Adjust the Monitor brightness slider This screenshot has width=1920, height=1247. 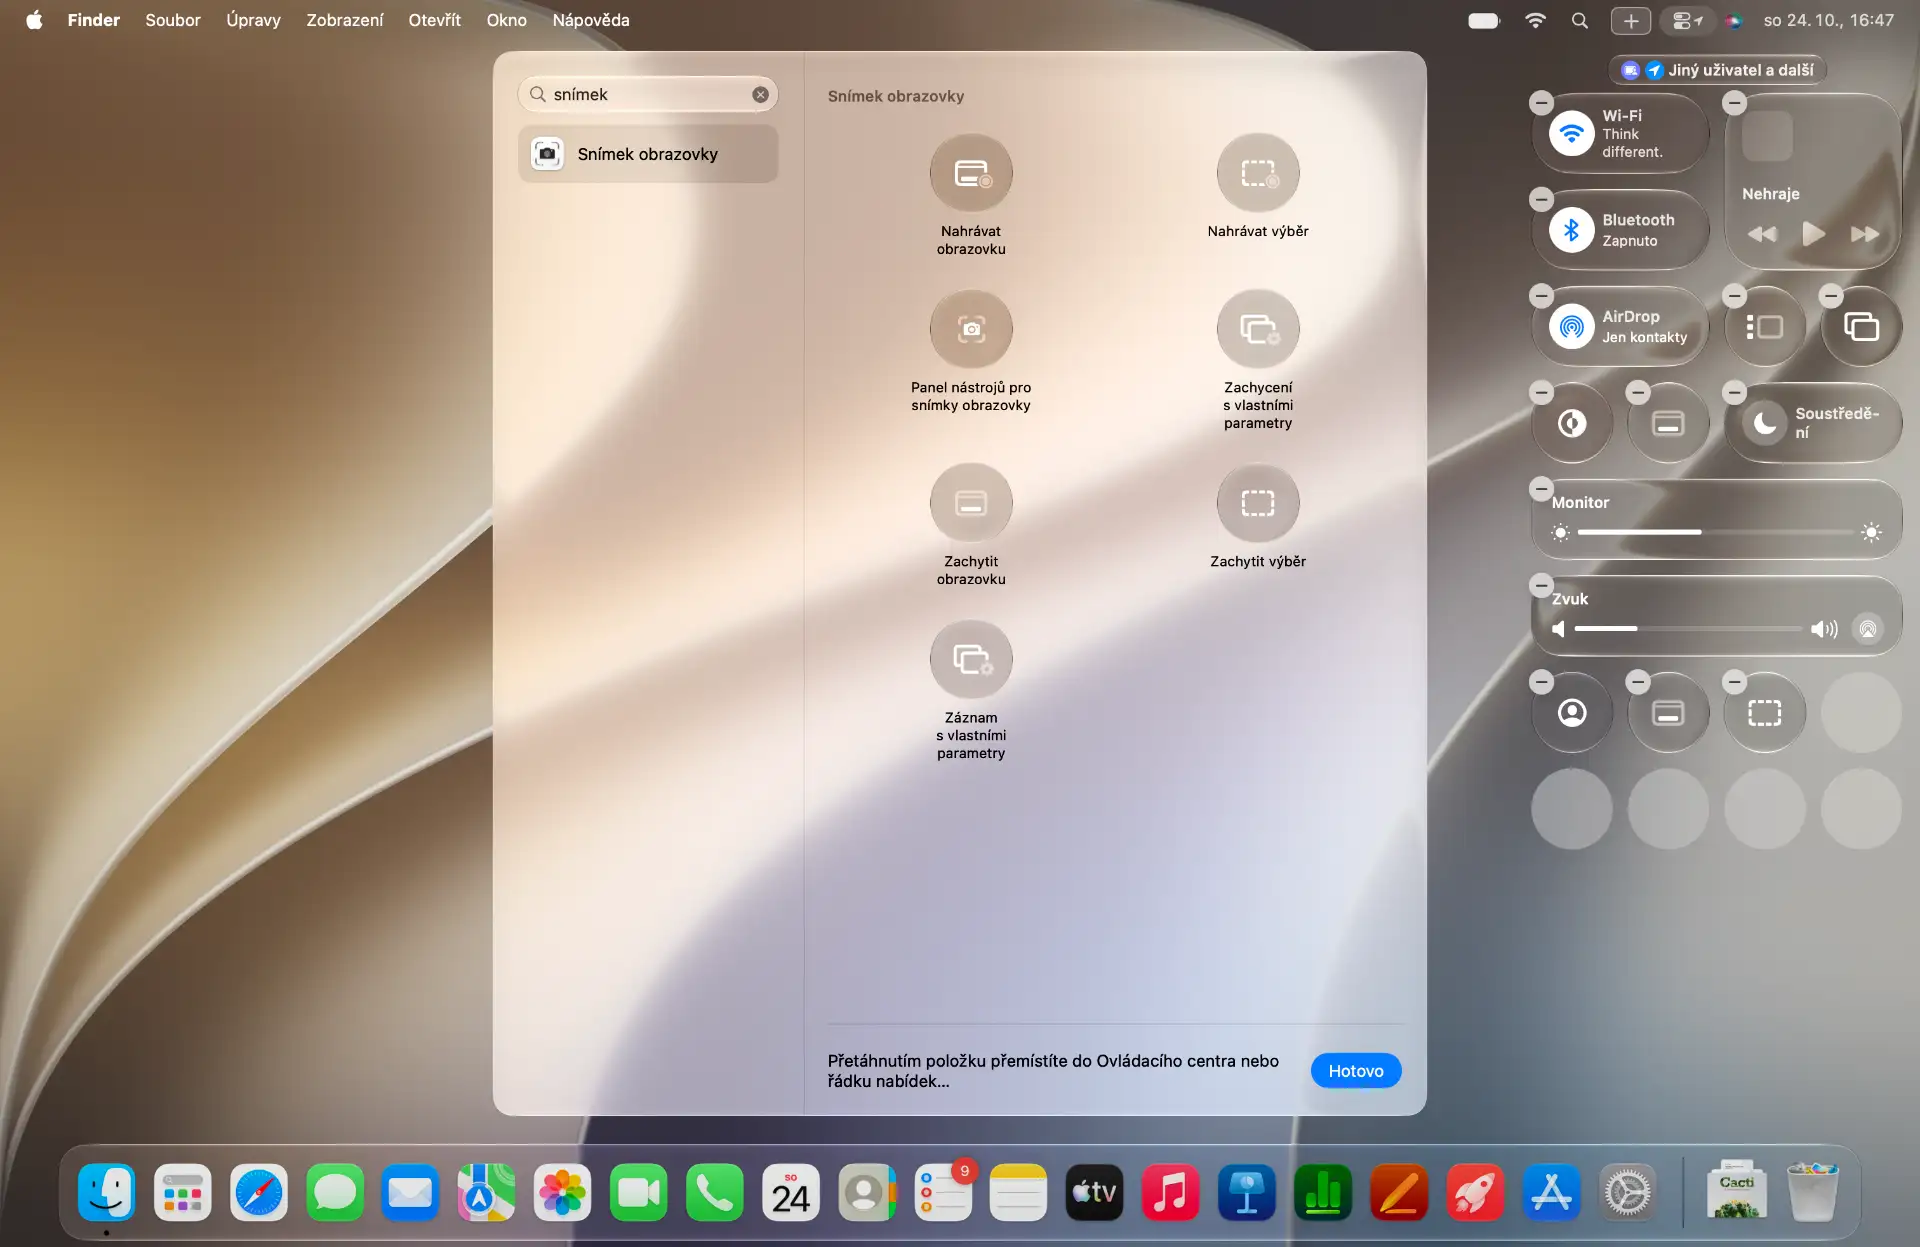1716,533
